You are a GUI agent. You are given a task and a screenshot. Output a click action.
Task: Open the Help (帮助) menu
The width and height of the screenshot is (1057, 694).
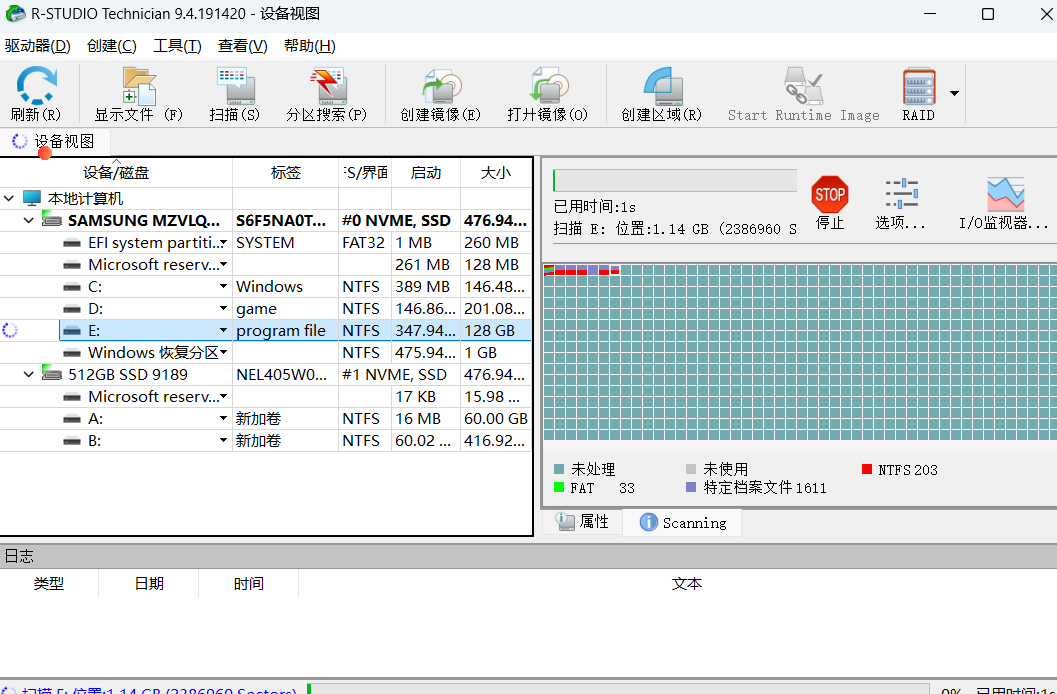point(309,46)
